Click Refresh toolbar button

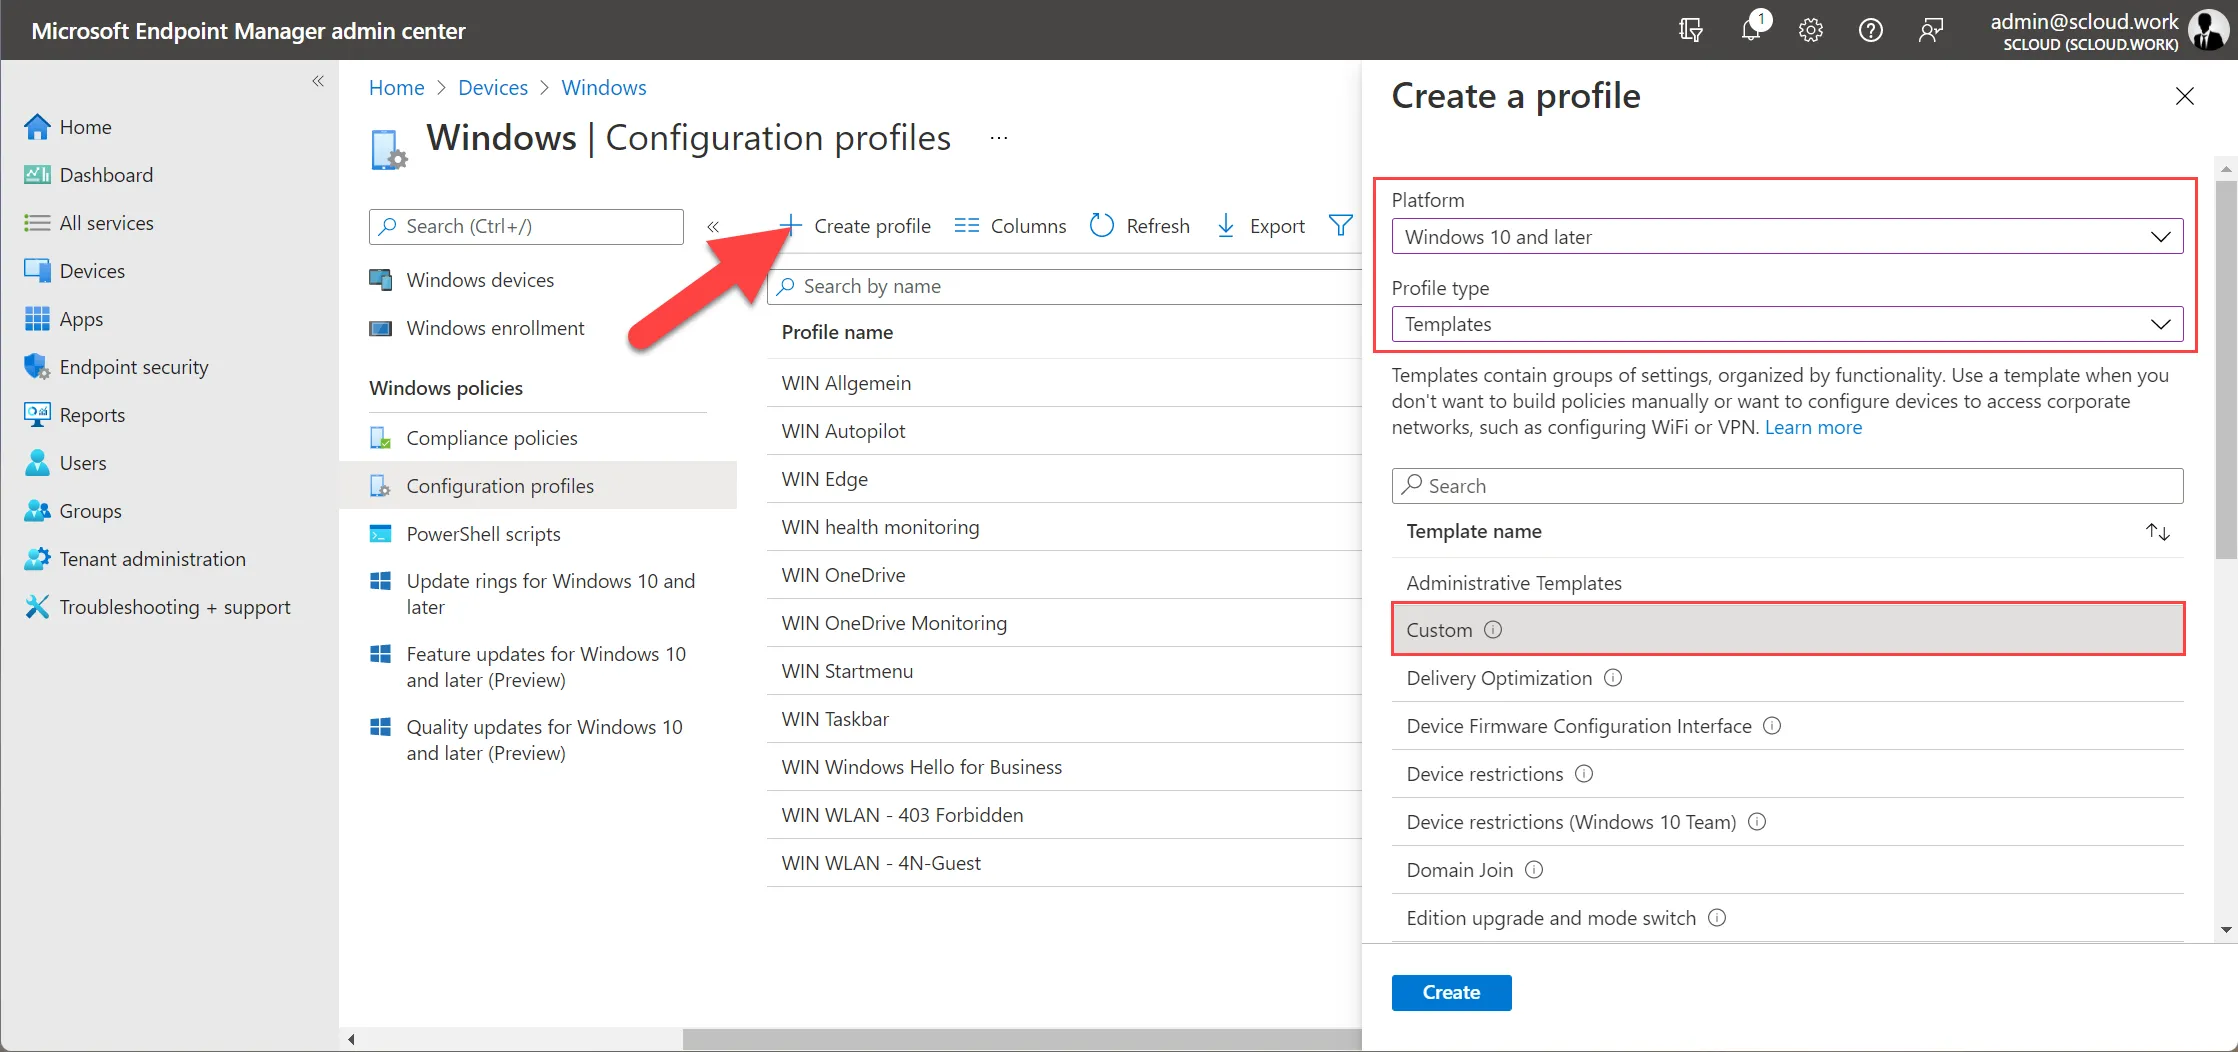click(x=1140, y=226)
